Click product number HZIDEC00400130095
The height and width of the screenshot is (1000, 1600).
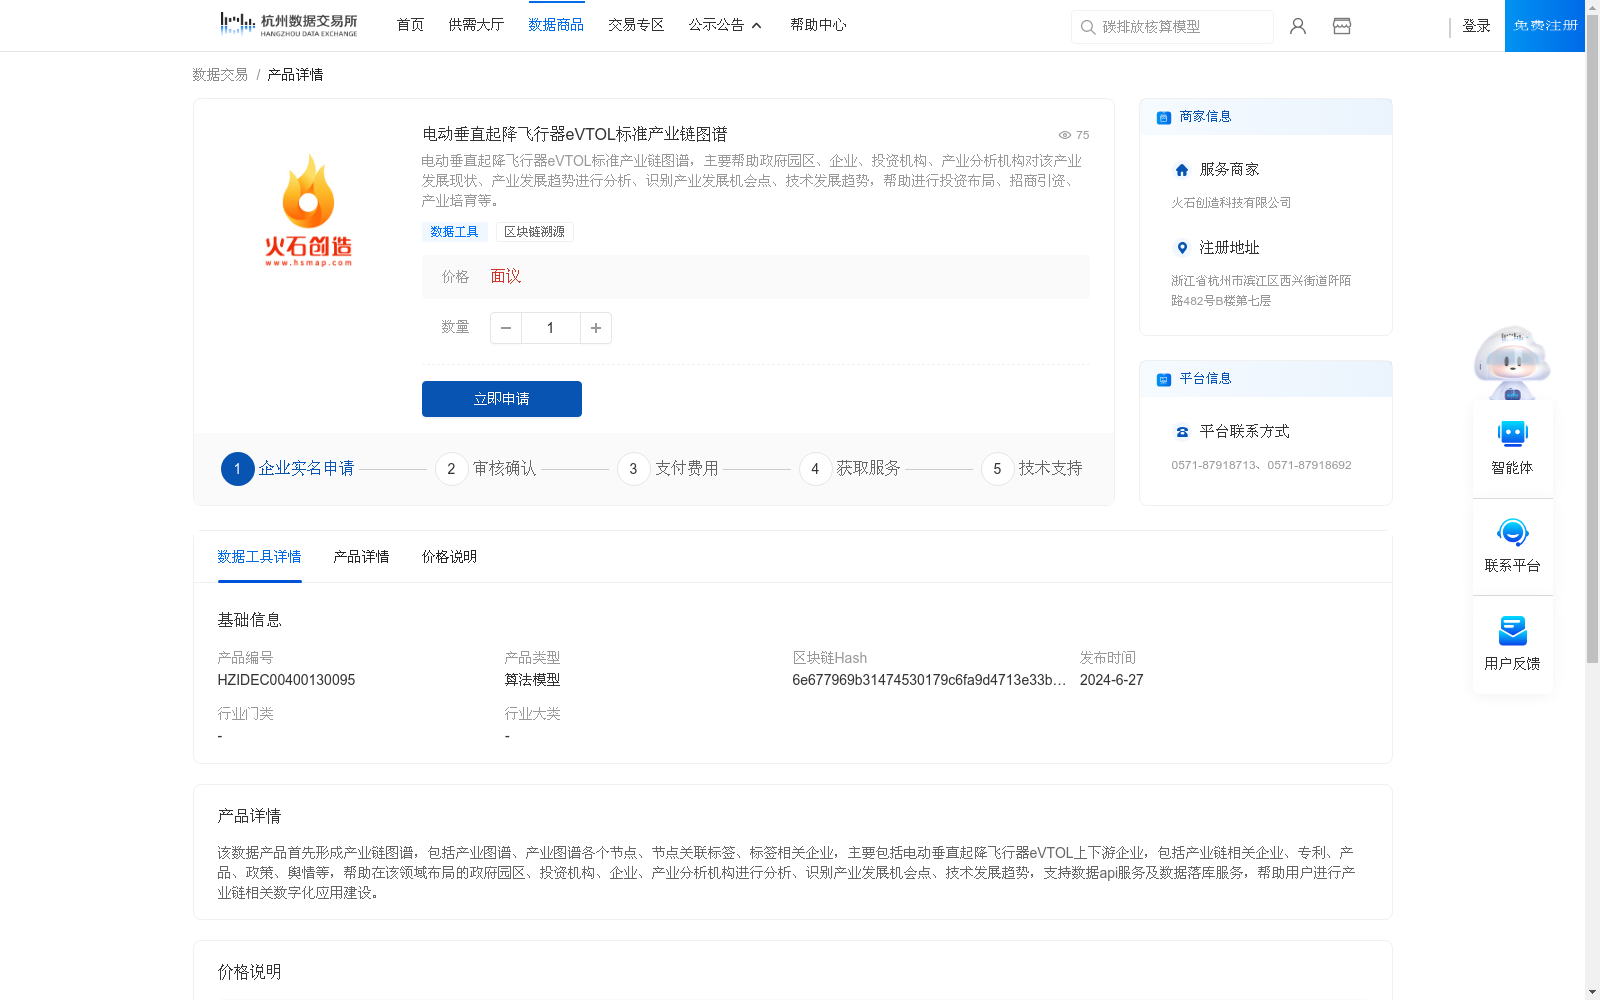coord(286,680)
